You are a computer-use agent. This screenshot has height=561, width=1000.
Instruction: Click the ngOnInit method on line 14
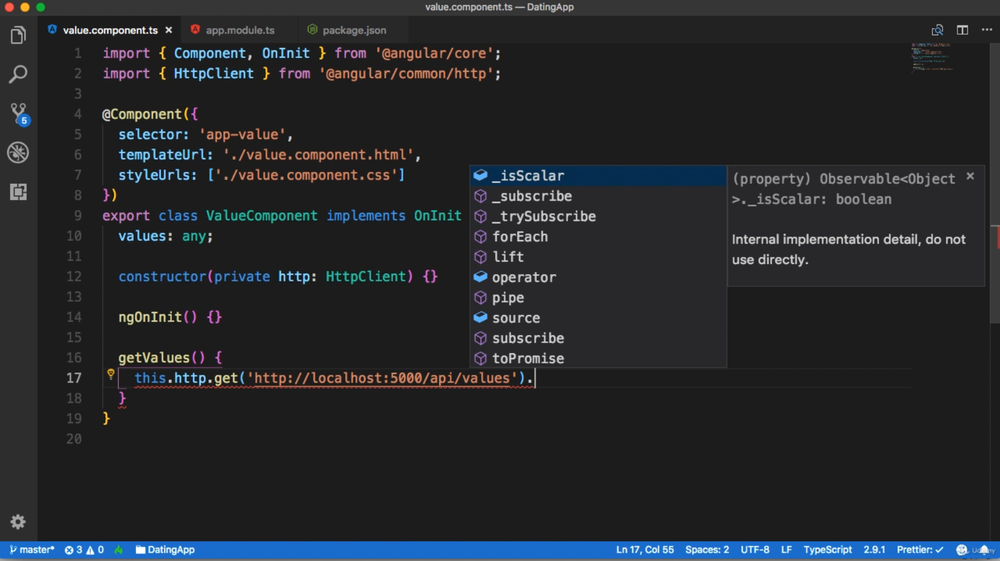(x=150, y=317)
